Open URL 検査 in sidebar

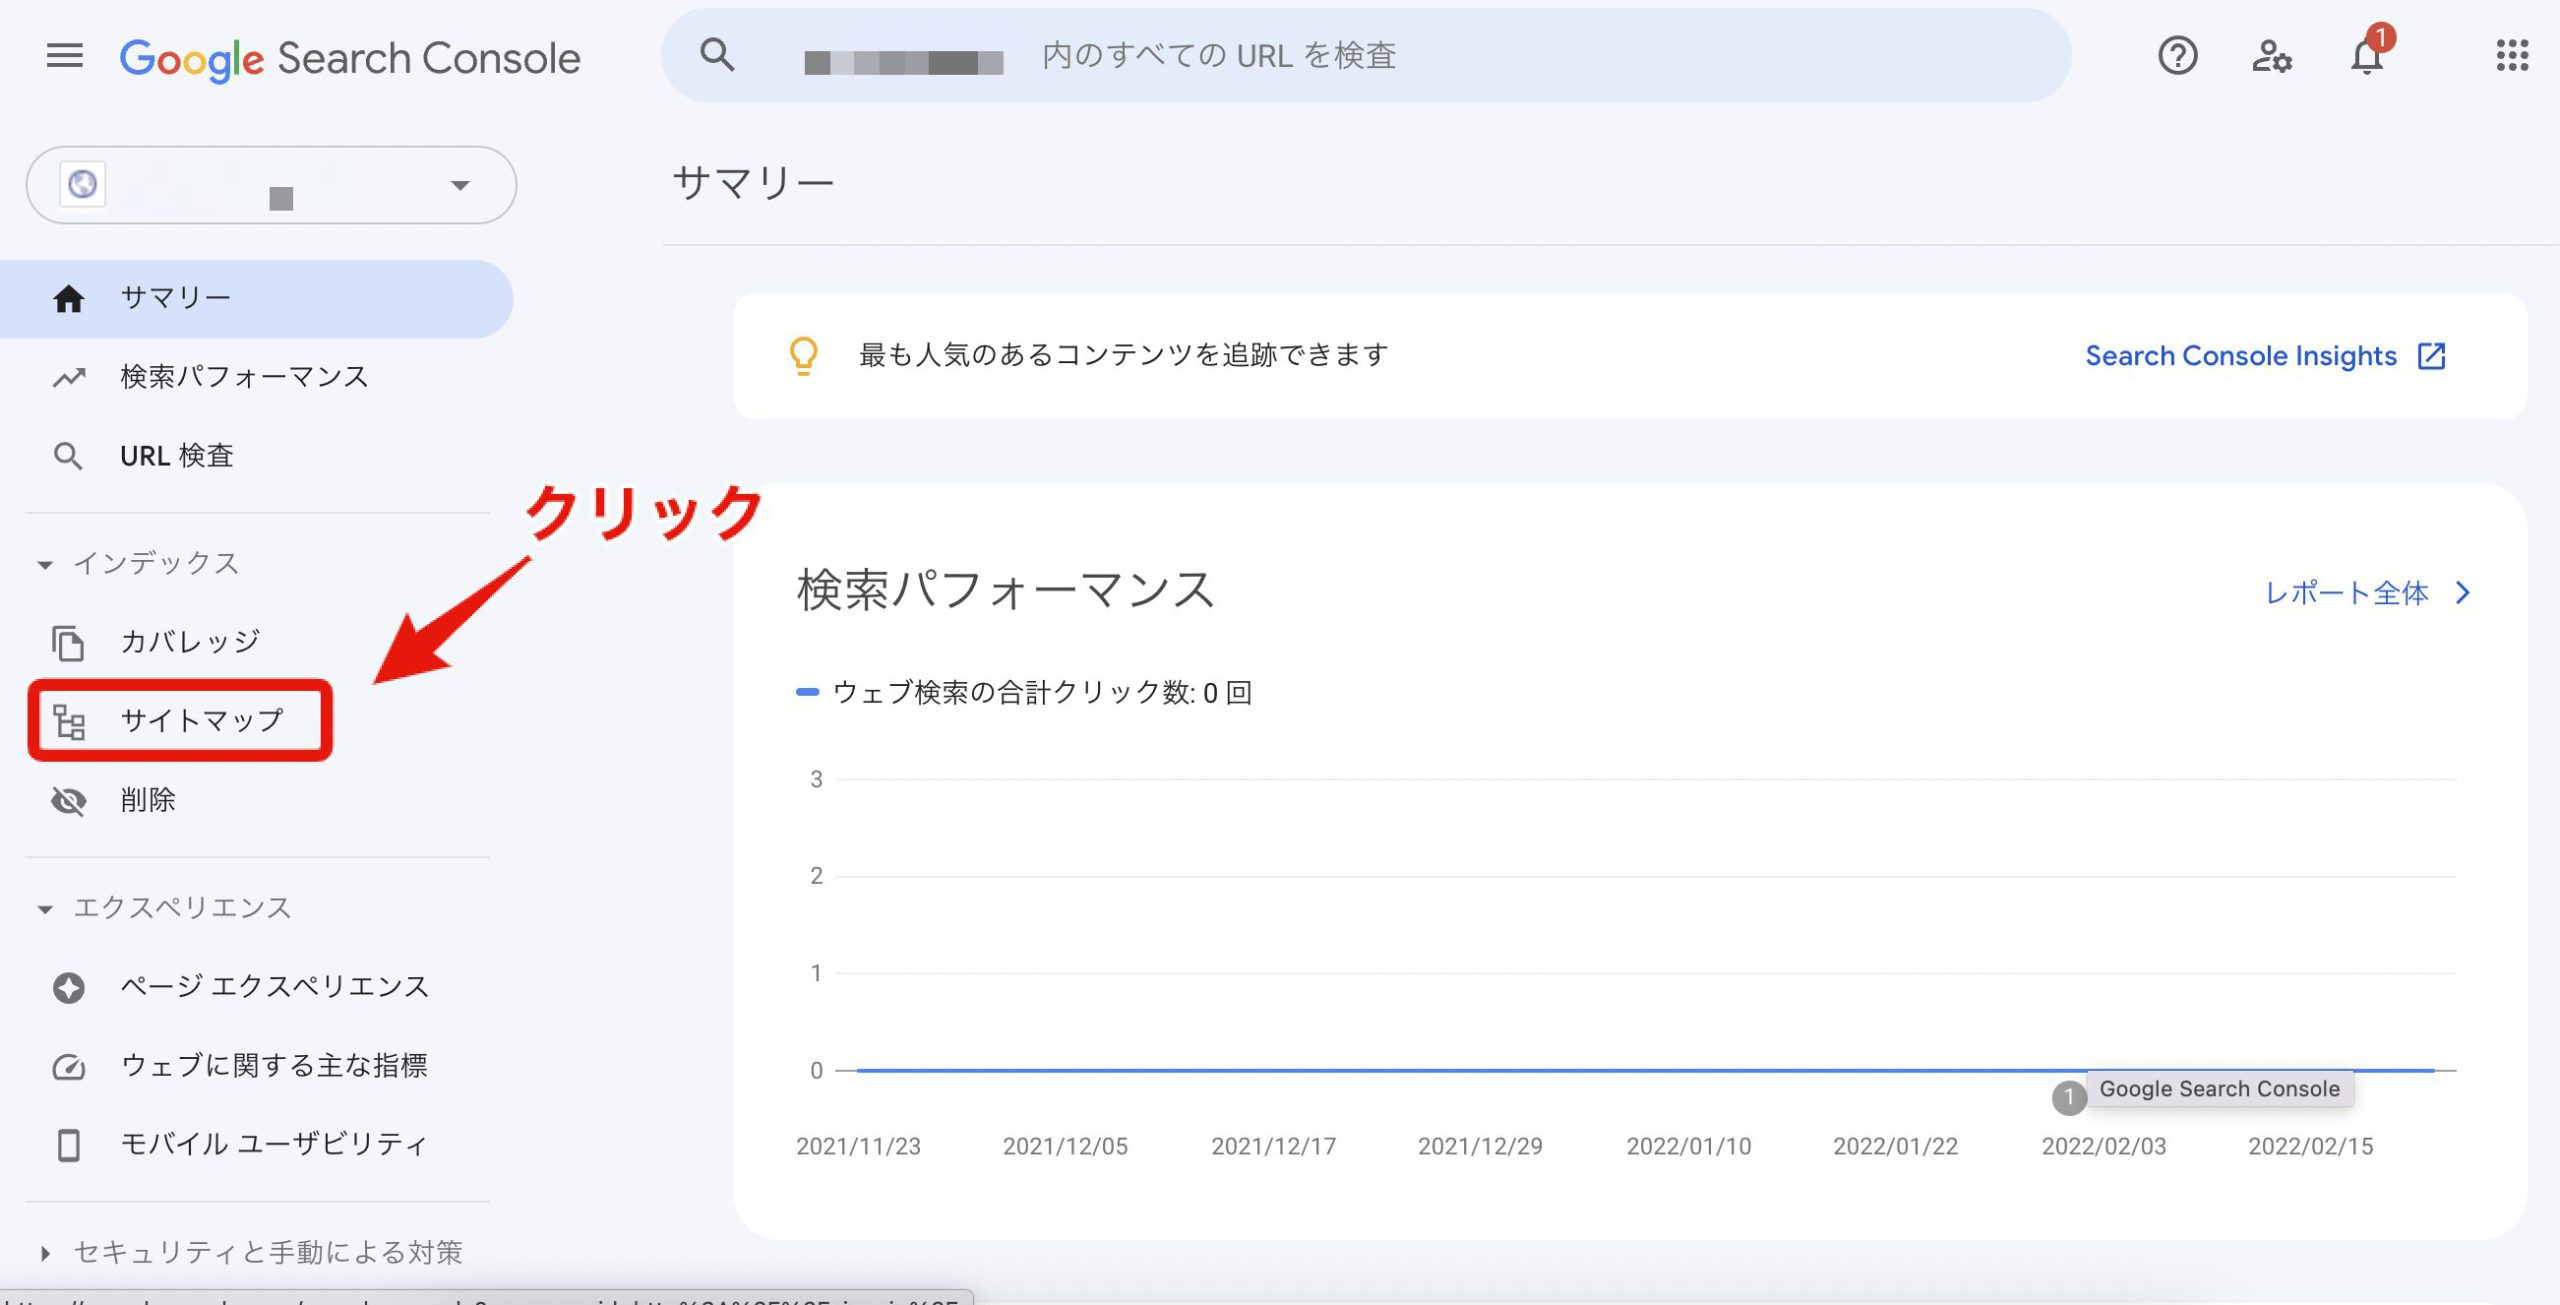coord(177,456)
